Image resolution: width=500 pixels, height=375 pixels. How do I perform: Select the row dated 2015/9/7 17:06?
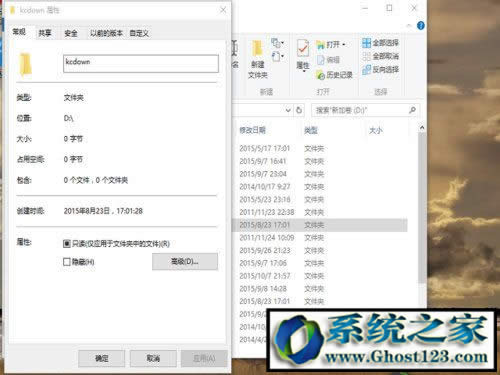coord(320,263)
